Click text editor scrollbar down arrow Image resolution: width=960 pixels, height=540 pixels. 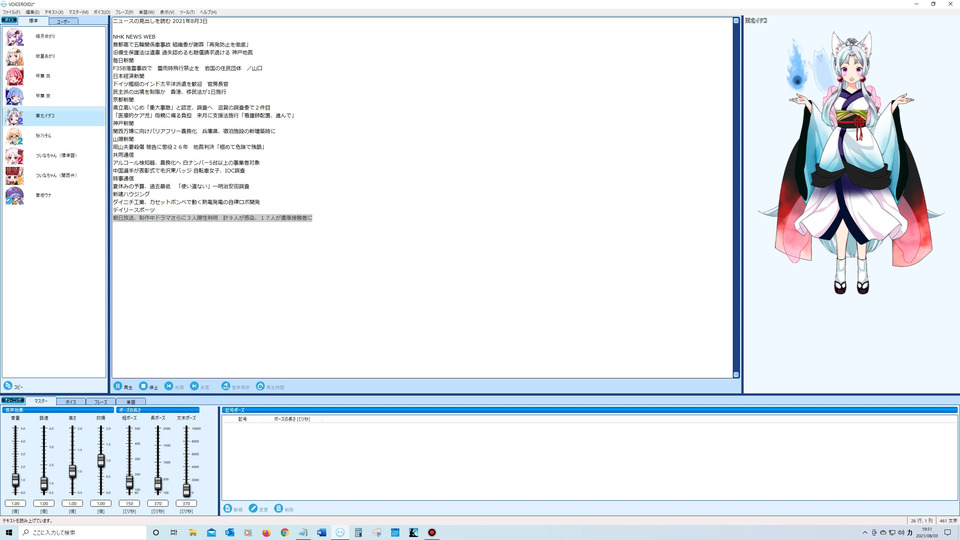coord(736,375)
